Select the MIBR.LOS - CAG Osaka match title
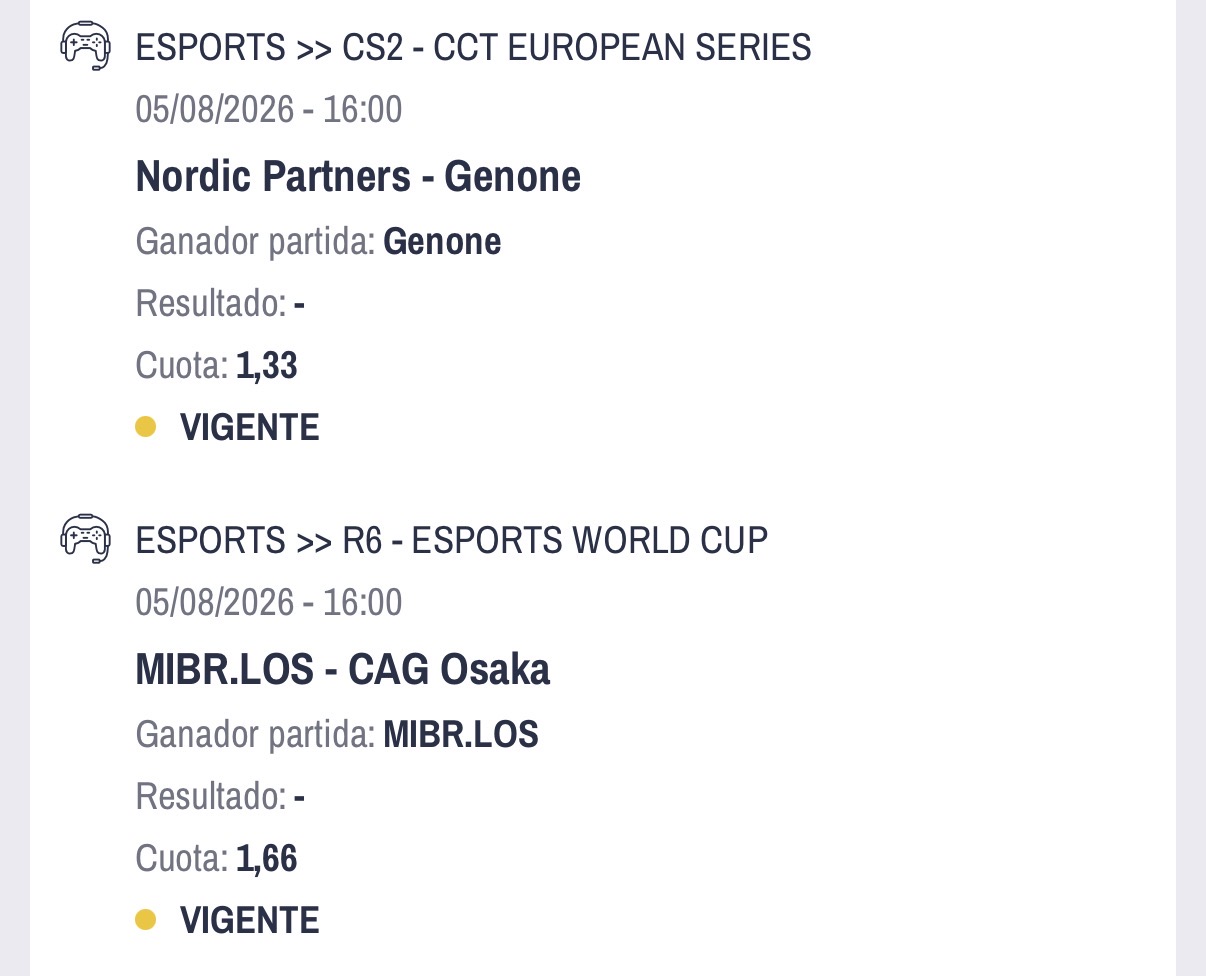The height and width of the screenshot is (976, 1206). 343,670
